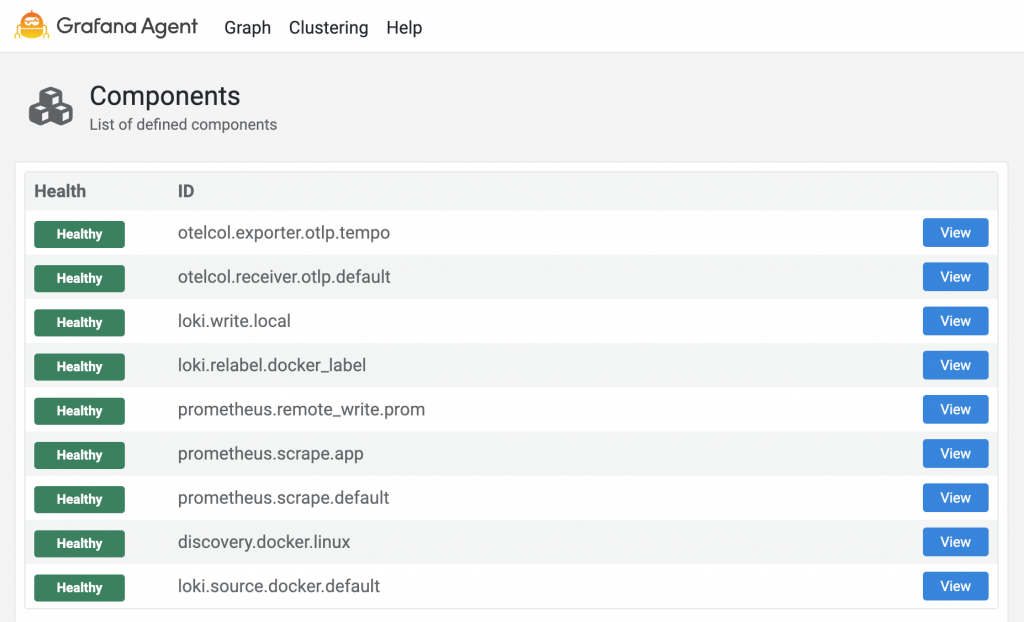View the prometheus.scrape.app component
Screen dimensions: 1024x622
tap(955, 453)
